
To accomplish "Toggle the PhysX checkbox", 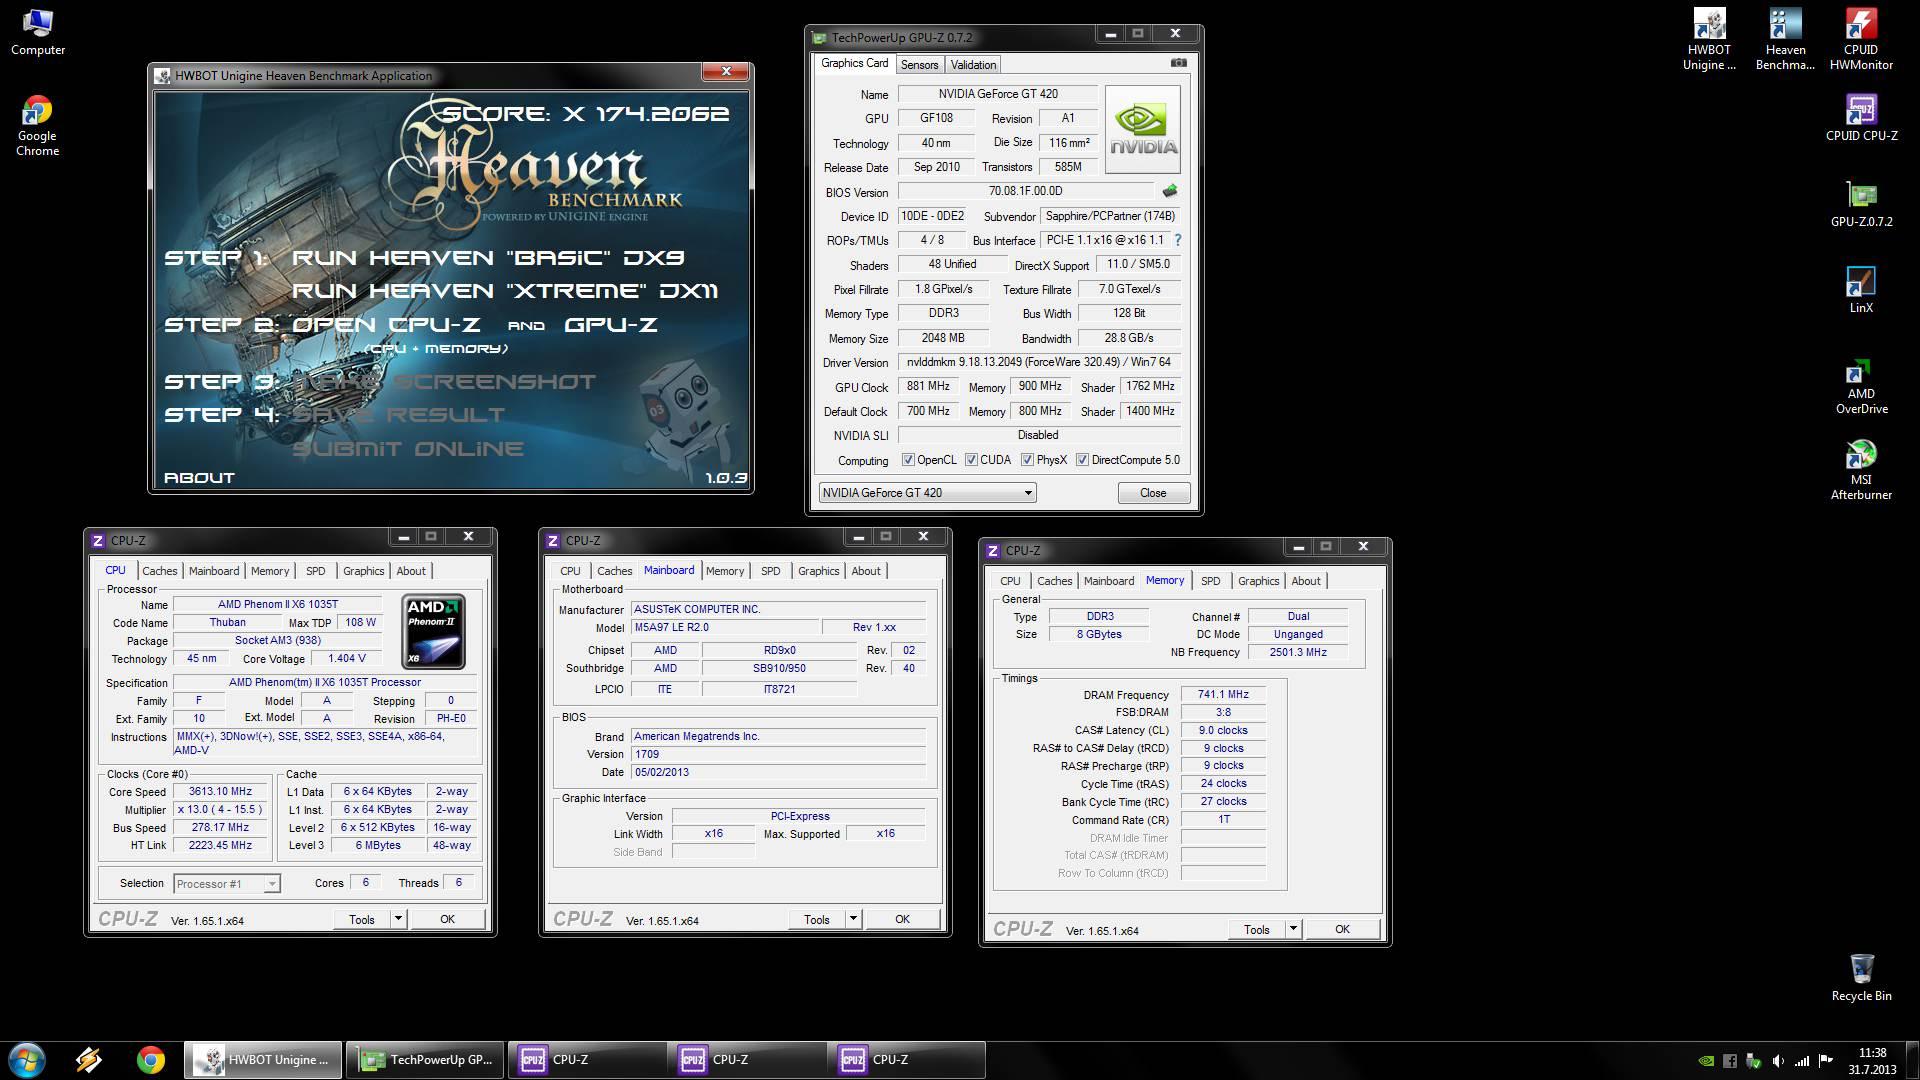I will coord(1027,460).
